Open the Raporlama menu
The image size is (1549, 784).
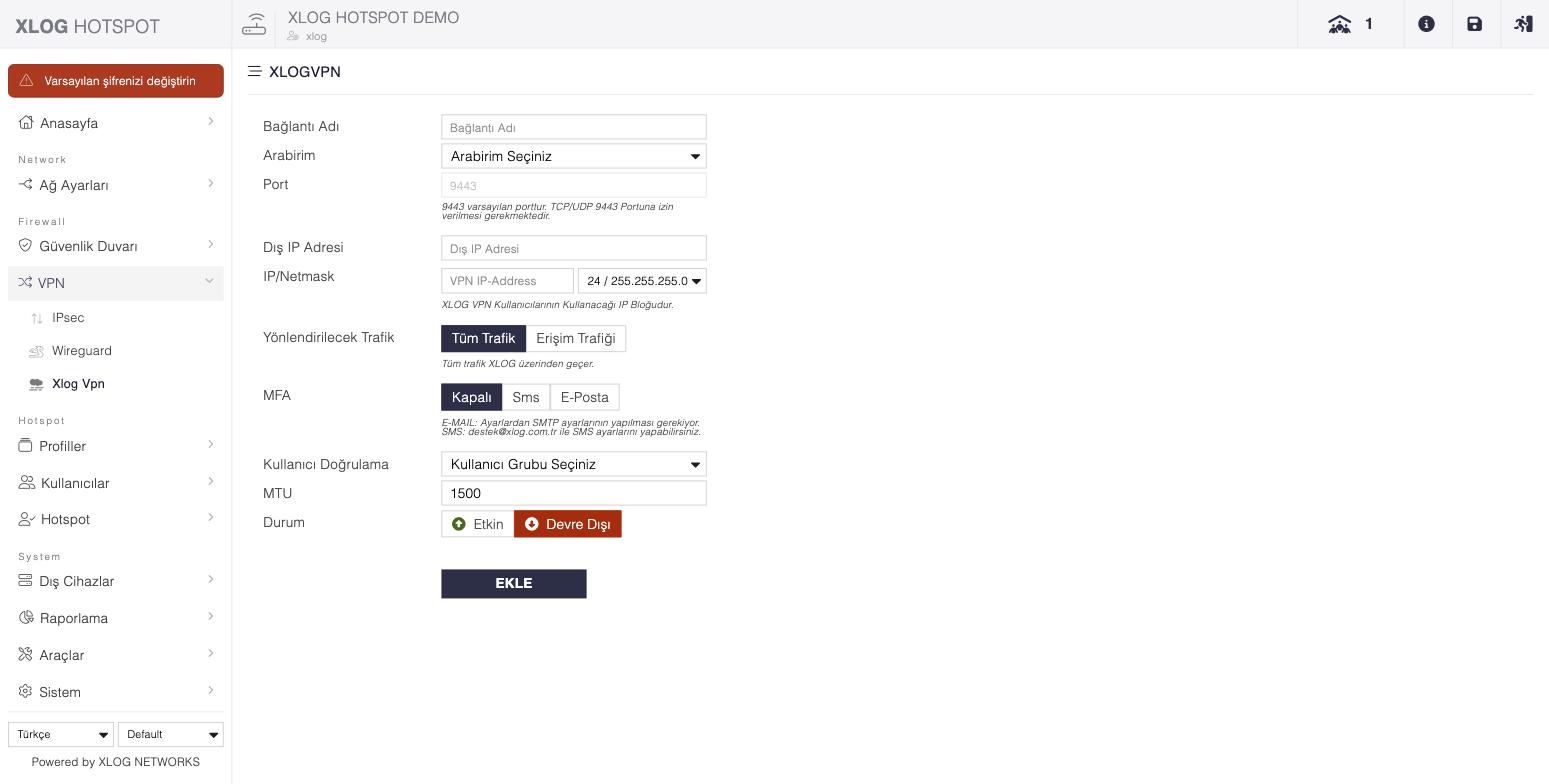click(x=116, y=618)
